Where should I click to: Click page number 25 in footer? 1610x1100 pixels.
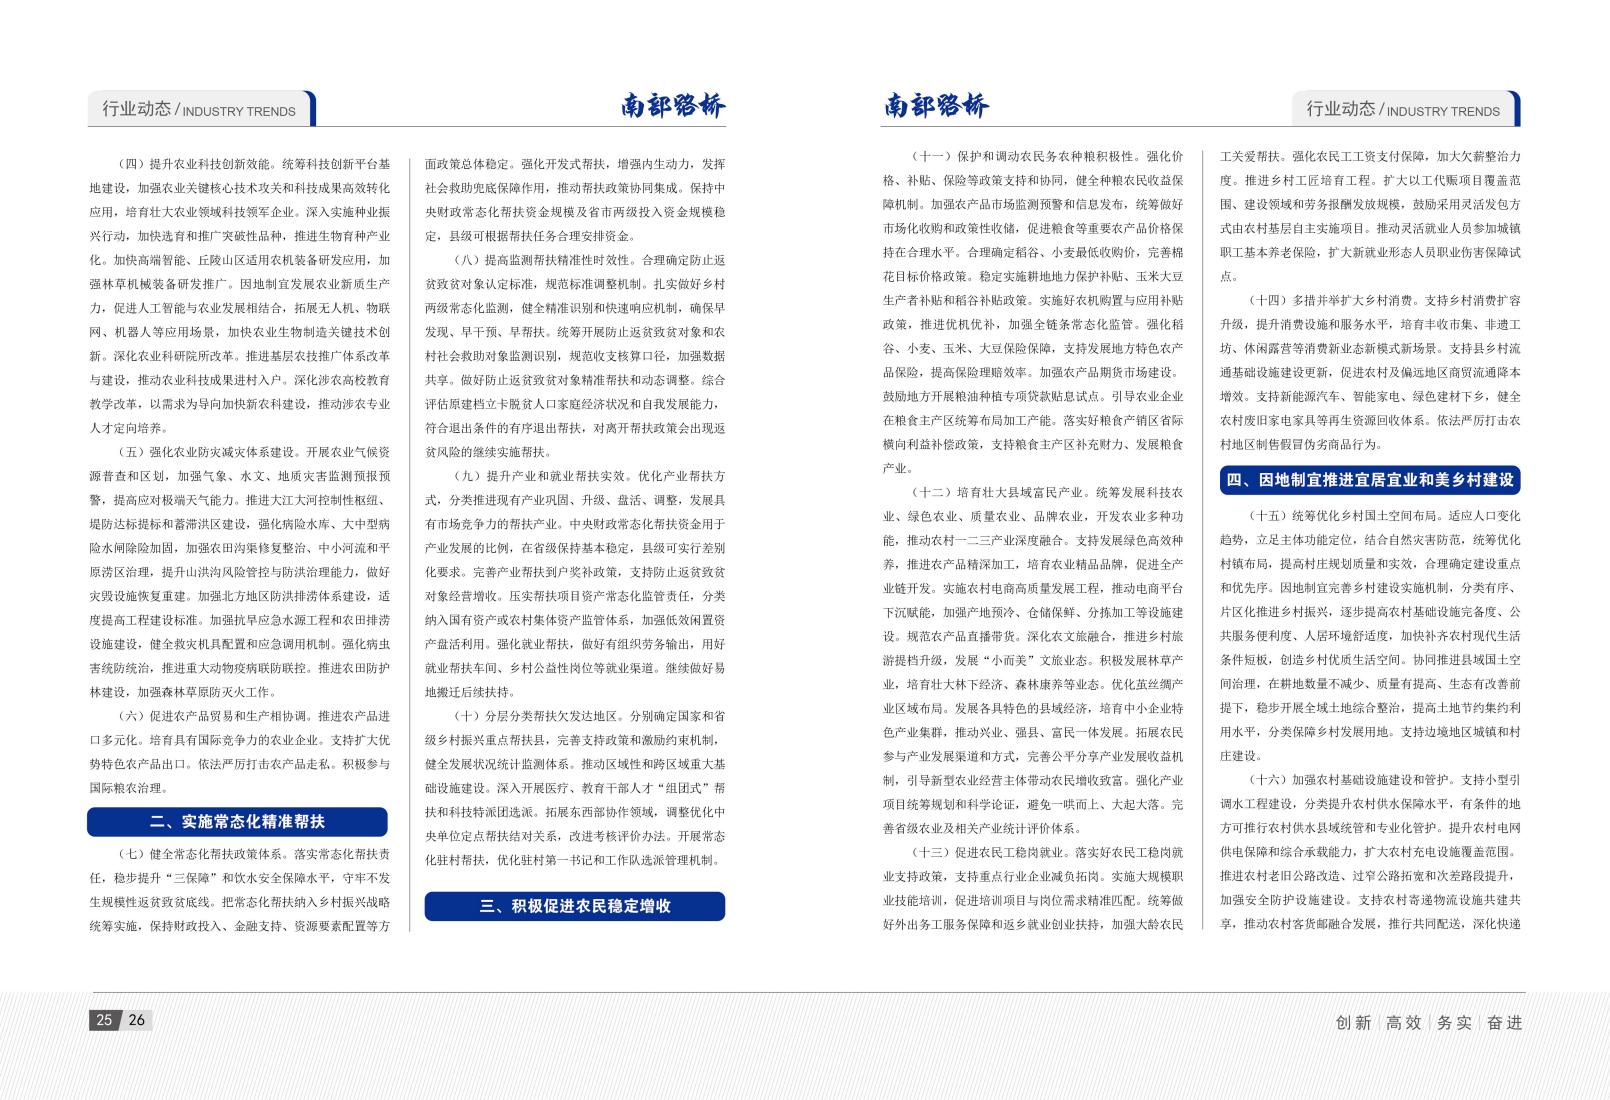click(104, 1020)
